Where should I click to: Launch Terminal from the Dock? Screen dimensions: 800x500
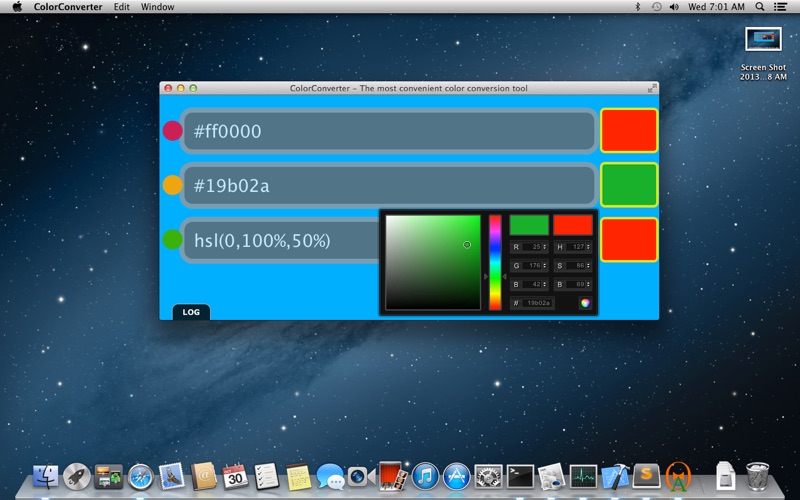520,477
